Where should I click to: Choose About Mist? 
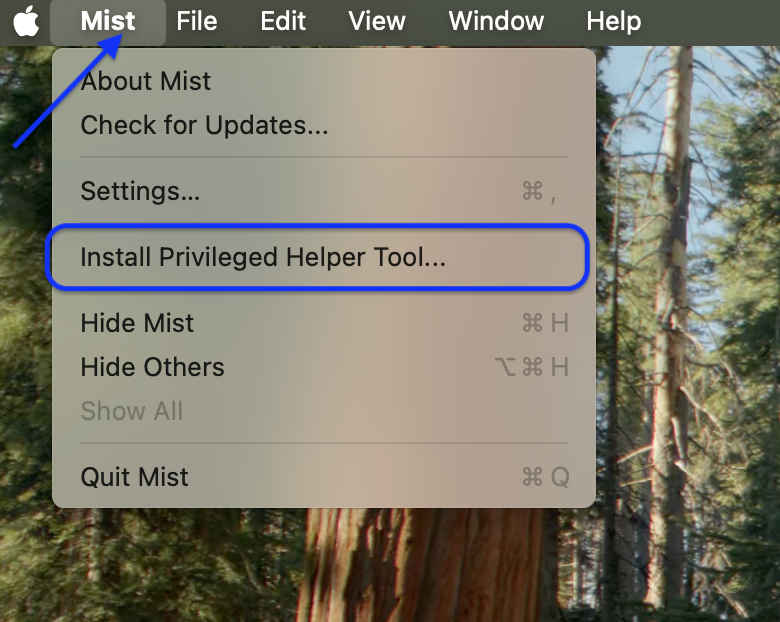click(324, 81)
